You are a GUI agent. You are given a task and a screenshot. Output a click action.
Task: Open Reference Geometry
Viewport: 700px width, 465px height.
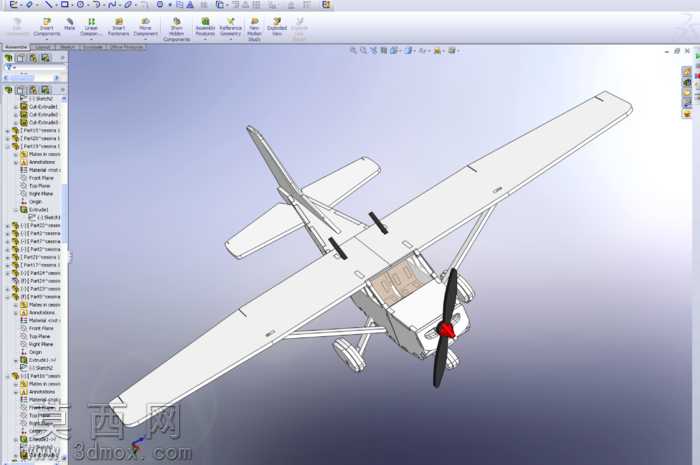230,27
